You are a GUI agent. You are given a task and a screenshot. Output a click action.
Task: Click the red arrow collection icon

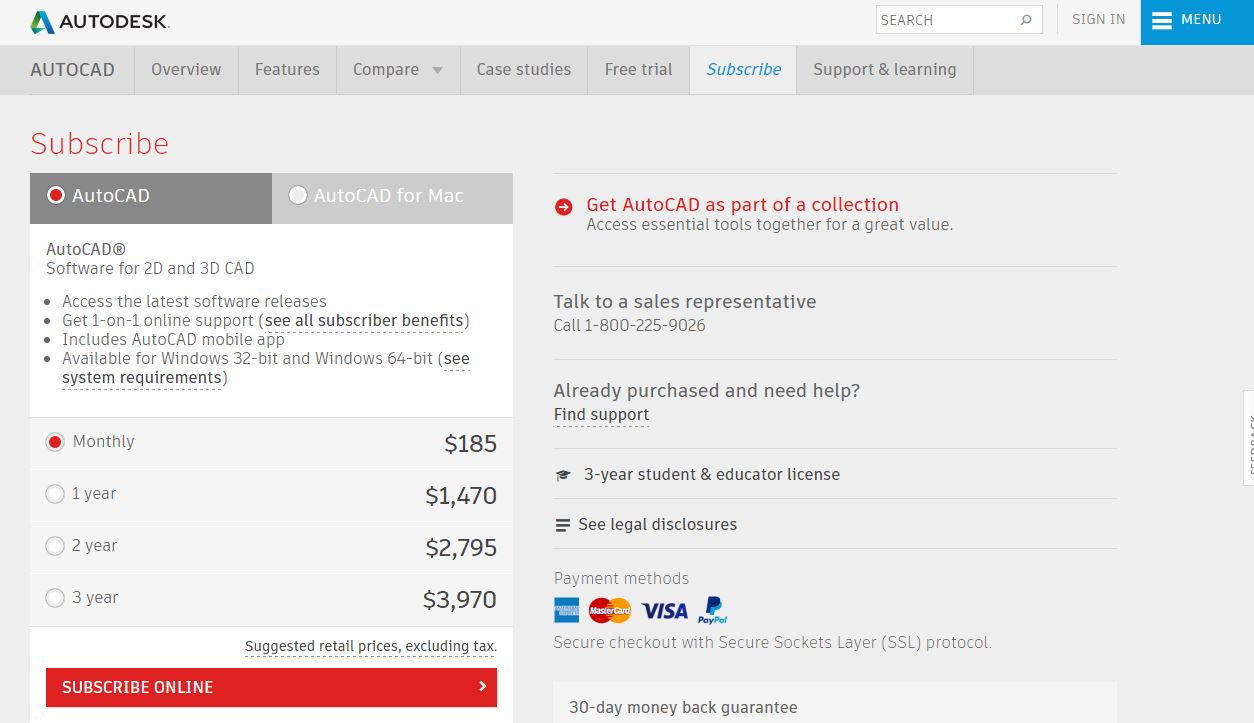pos(564,207)
